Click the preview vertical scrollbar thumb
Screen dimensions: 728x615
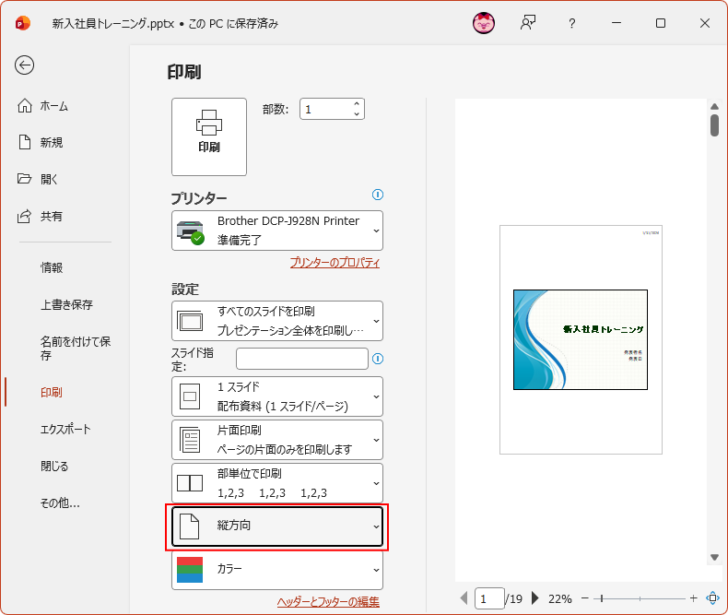click(715, 125)
